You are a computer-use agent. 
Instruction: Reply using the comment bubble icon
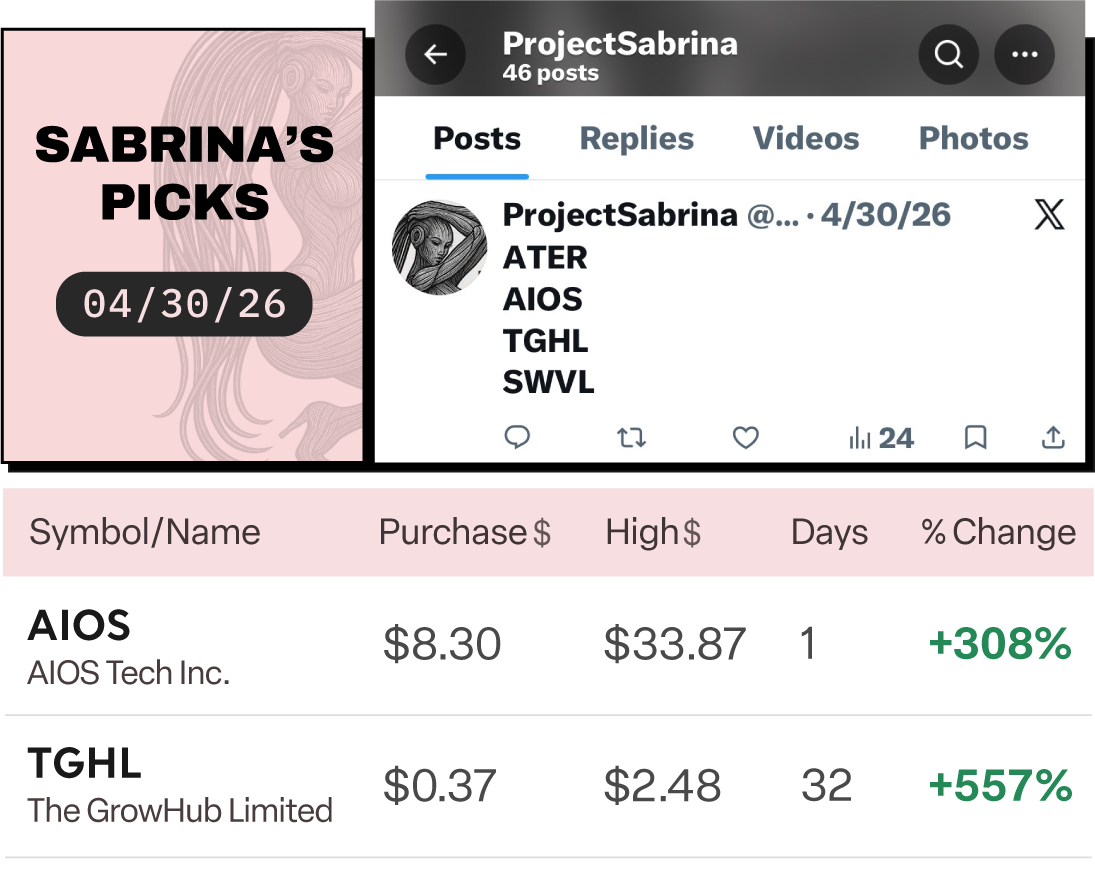[x=517, y=438]
